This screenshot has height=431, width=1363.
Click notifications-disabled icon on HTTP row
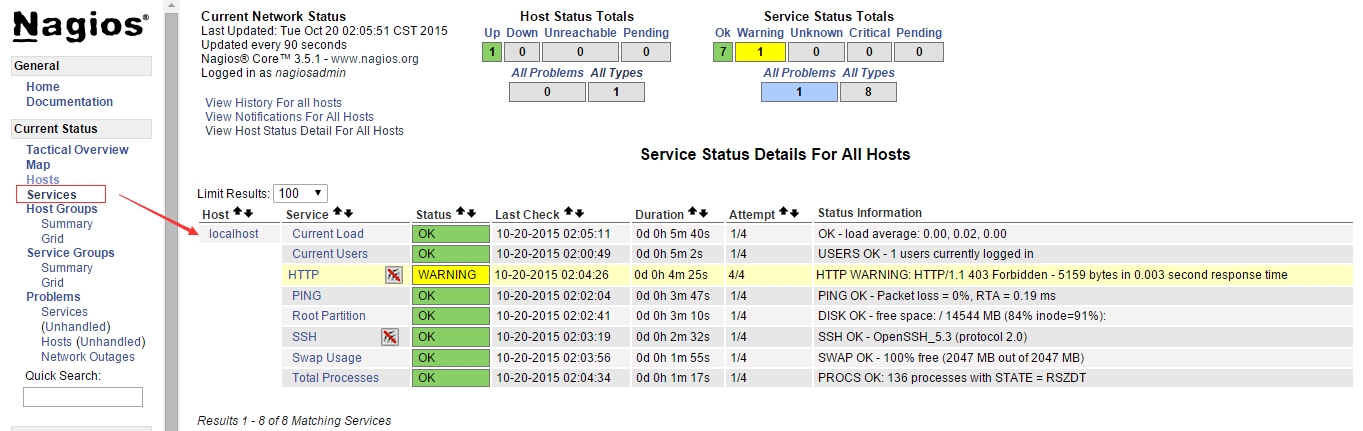[x=394, y=275]
